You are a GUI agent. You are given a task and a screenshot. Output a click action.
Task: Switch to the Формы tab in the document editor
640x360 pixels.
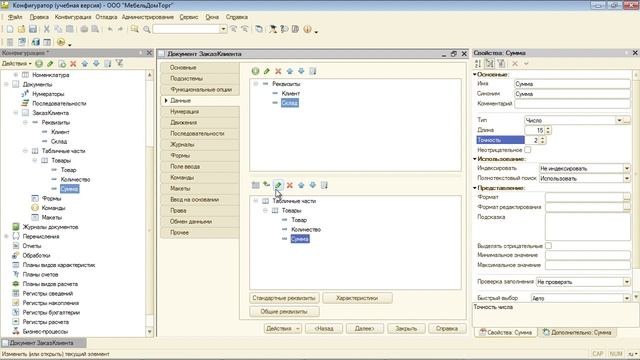pyautogui.click(x=180, y=155)
